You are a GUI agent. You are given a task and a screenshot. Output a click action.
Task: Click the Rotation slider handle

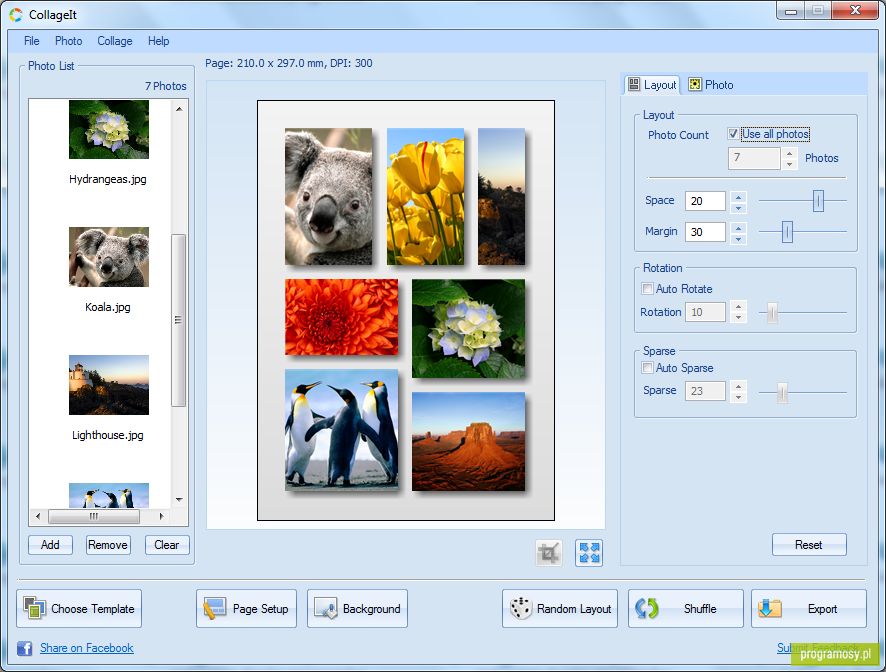pyautogui.click(x=772, y=313)
